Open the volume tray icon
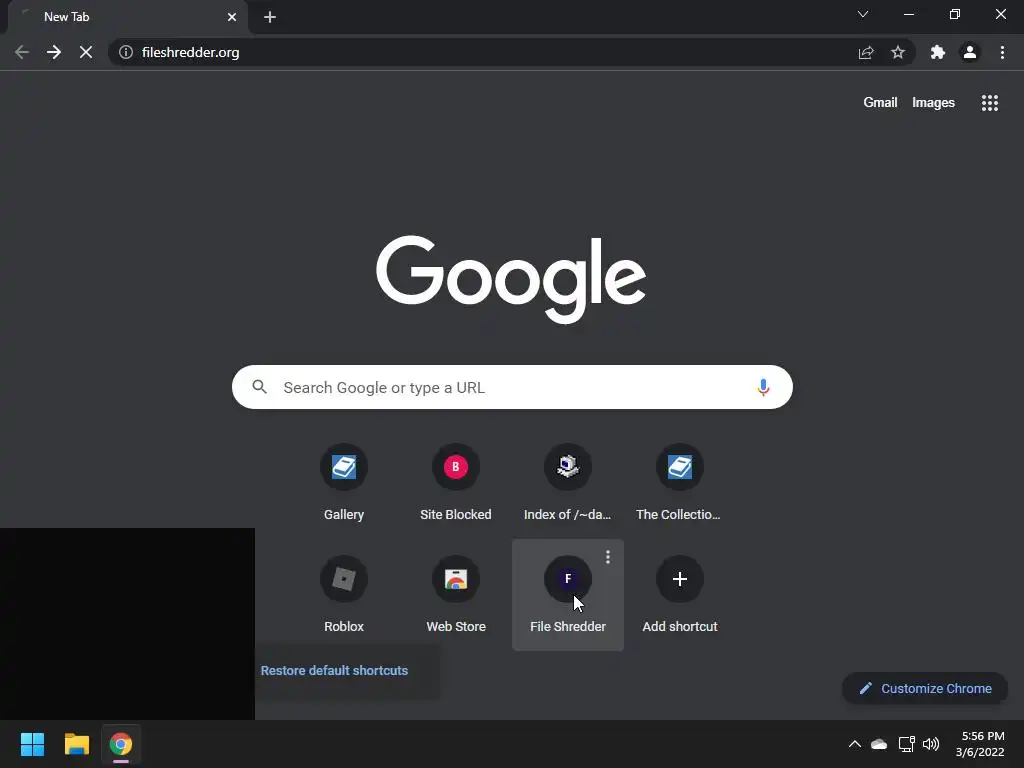Viewport: 1024px width, 768px height. [931, 744]
